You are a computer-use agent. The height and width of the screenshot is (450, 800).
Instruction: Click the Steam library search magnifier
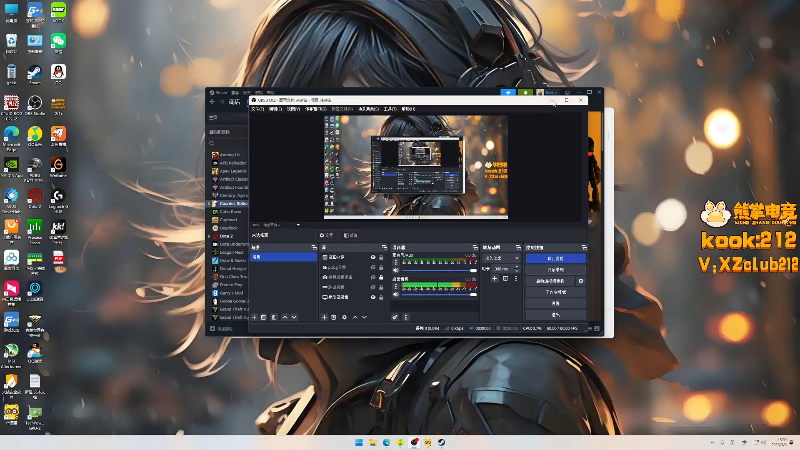[212, 143]
